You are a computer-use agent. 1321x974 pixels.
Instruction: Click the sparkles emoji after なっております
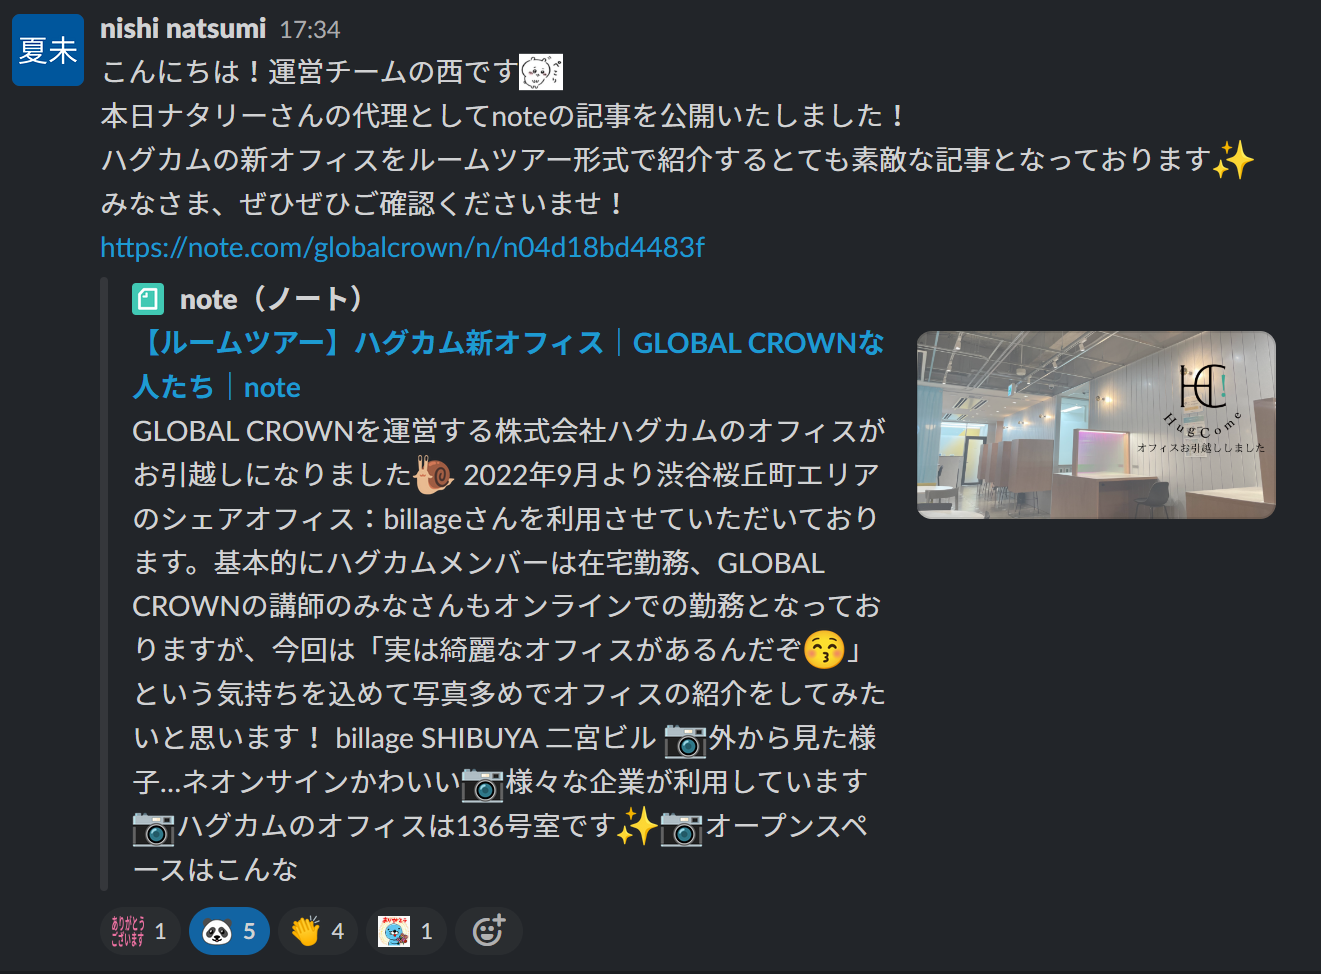[x=1234, y=160]
